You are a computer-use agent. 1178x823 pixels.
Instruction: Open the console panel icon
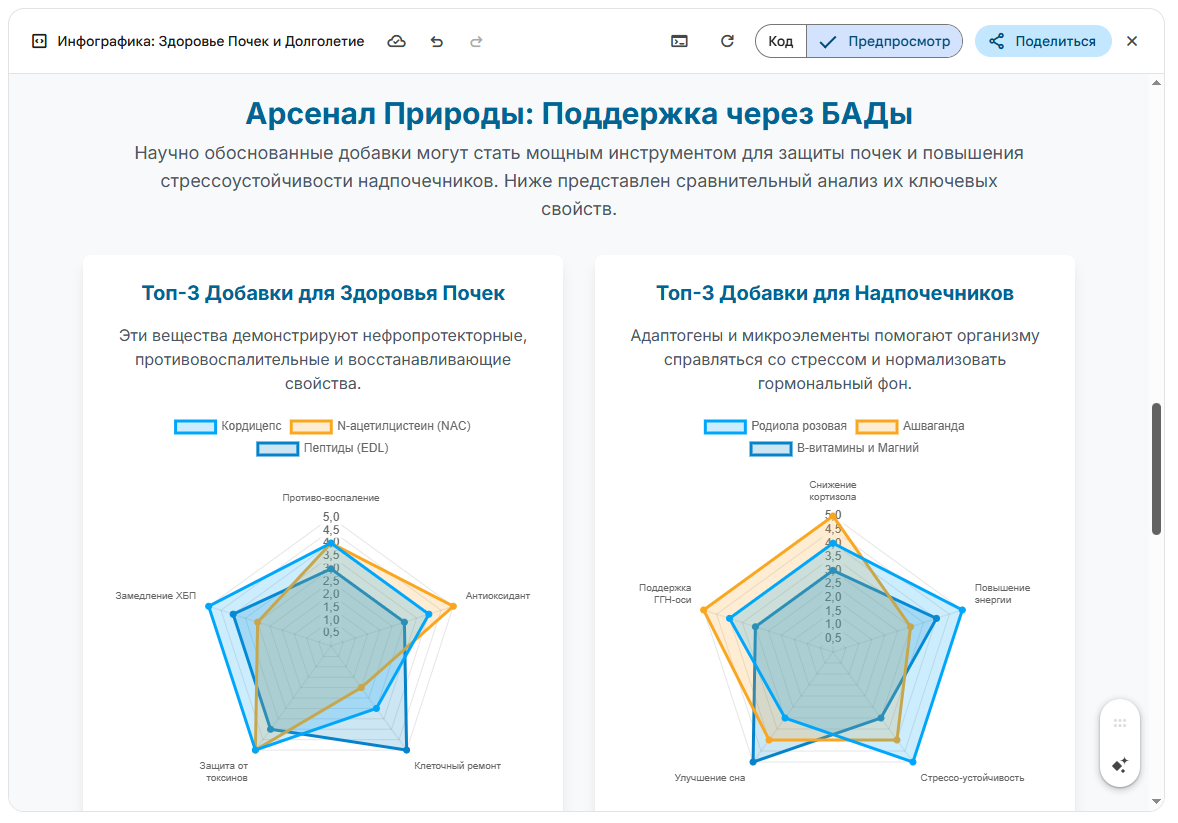pyautogui.click(x=679, y=41)
